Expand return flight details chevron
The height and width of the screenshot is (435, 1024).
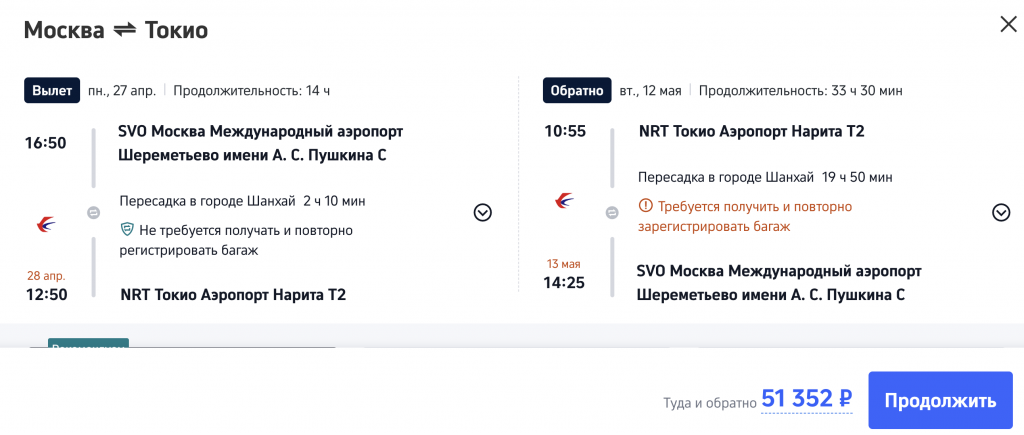pos(1001,212)
